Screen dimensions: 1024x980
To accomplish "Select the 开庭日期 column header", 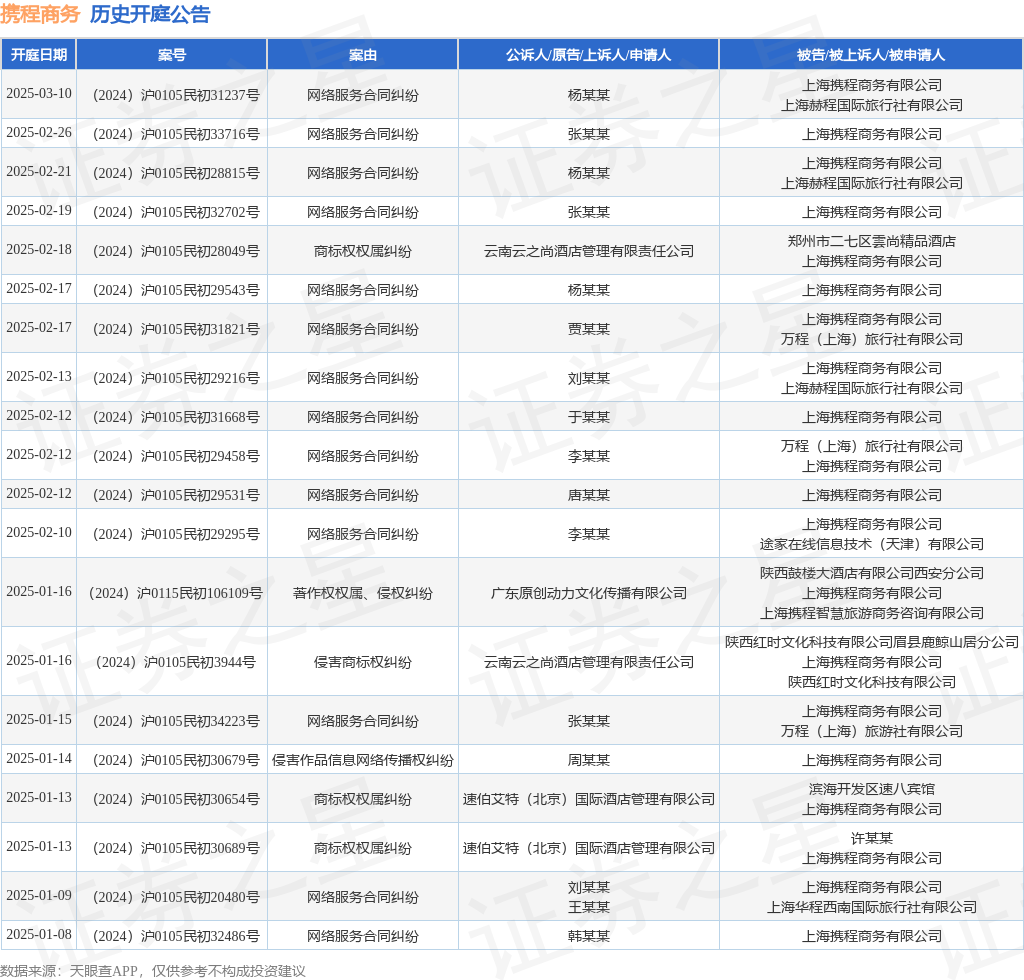I will pyautogui.click(x=39, y=55).
